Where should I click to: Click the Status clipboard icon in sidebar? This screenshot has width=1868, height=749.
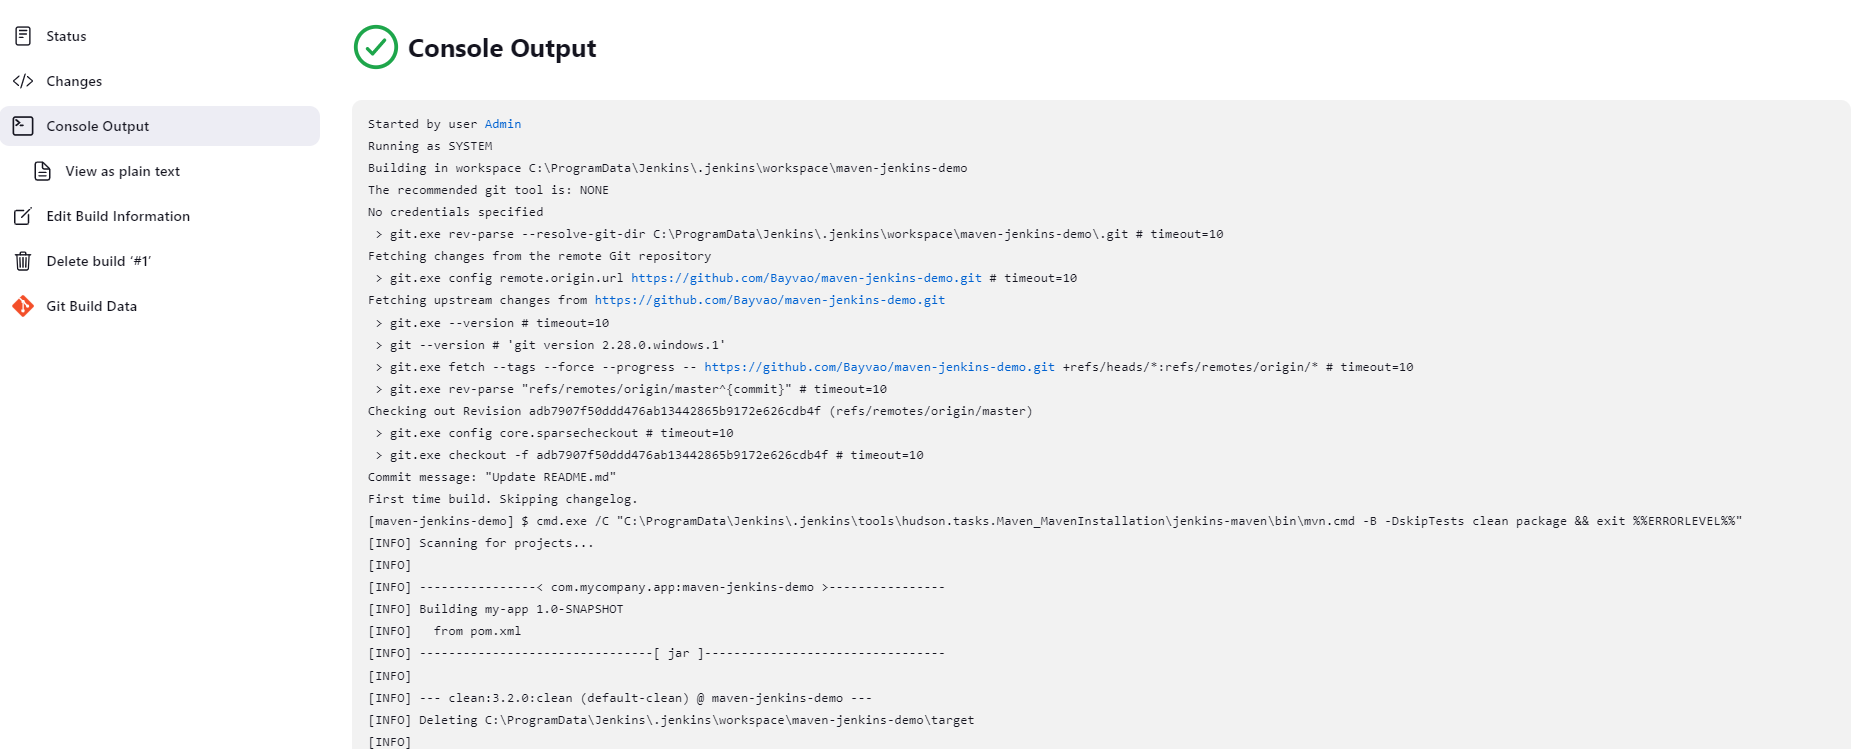click(x=22, y=35)
